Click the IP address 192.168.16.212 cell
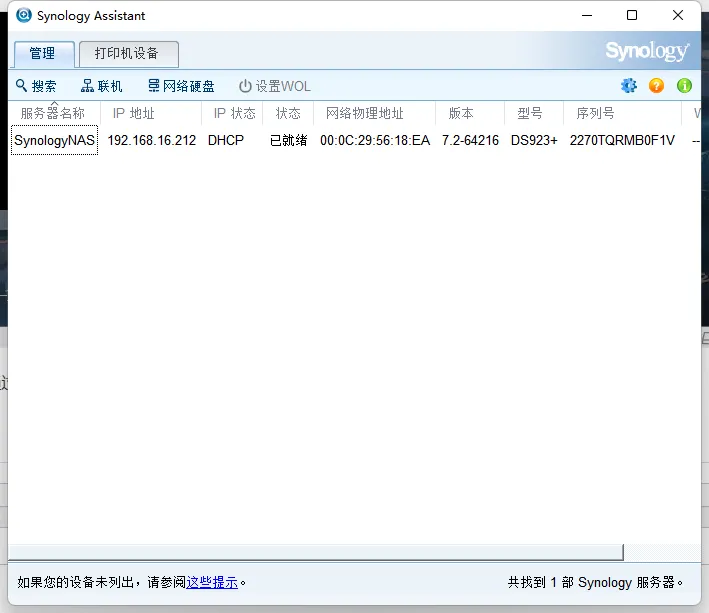 [151, 140]
